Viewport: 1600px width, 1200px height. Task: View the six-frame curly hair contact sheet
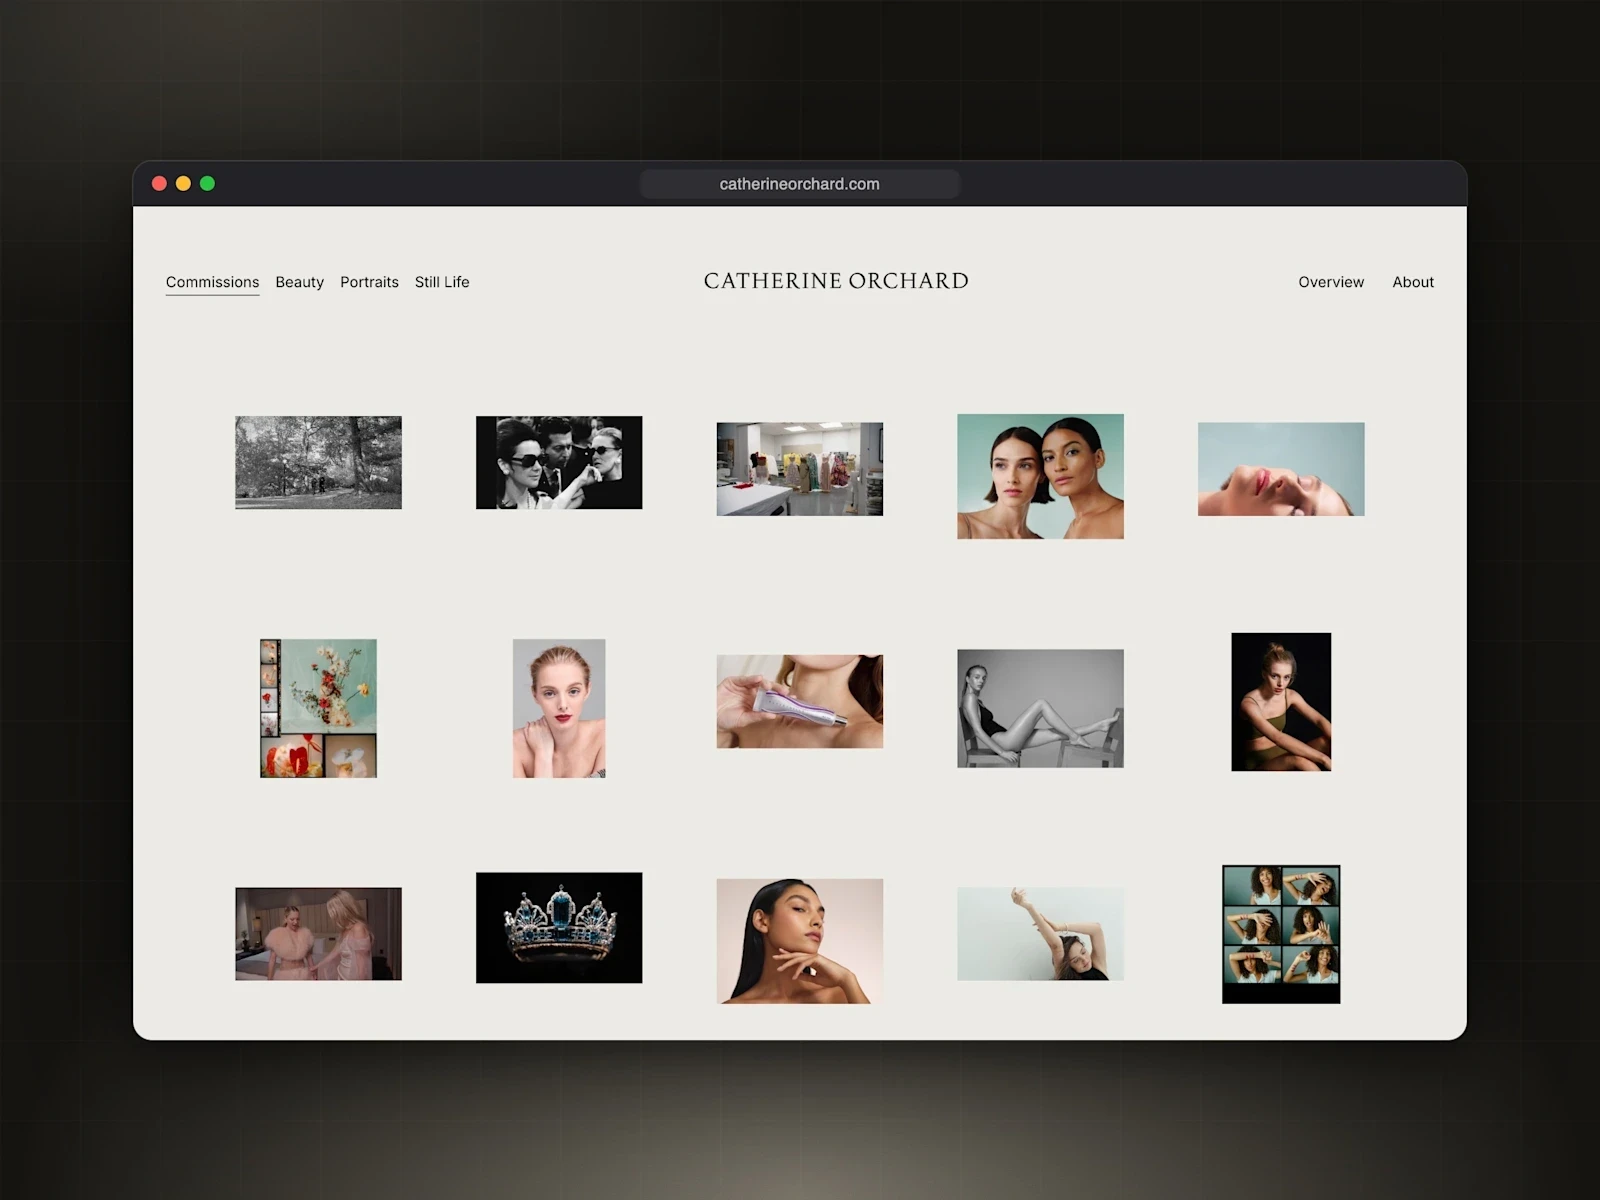1281,934
